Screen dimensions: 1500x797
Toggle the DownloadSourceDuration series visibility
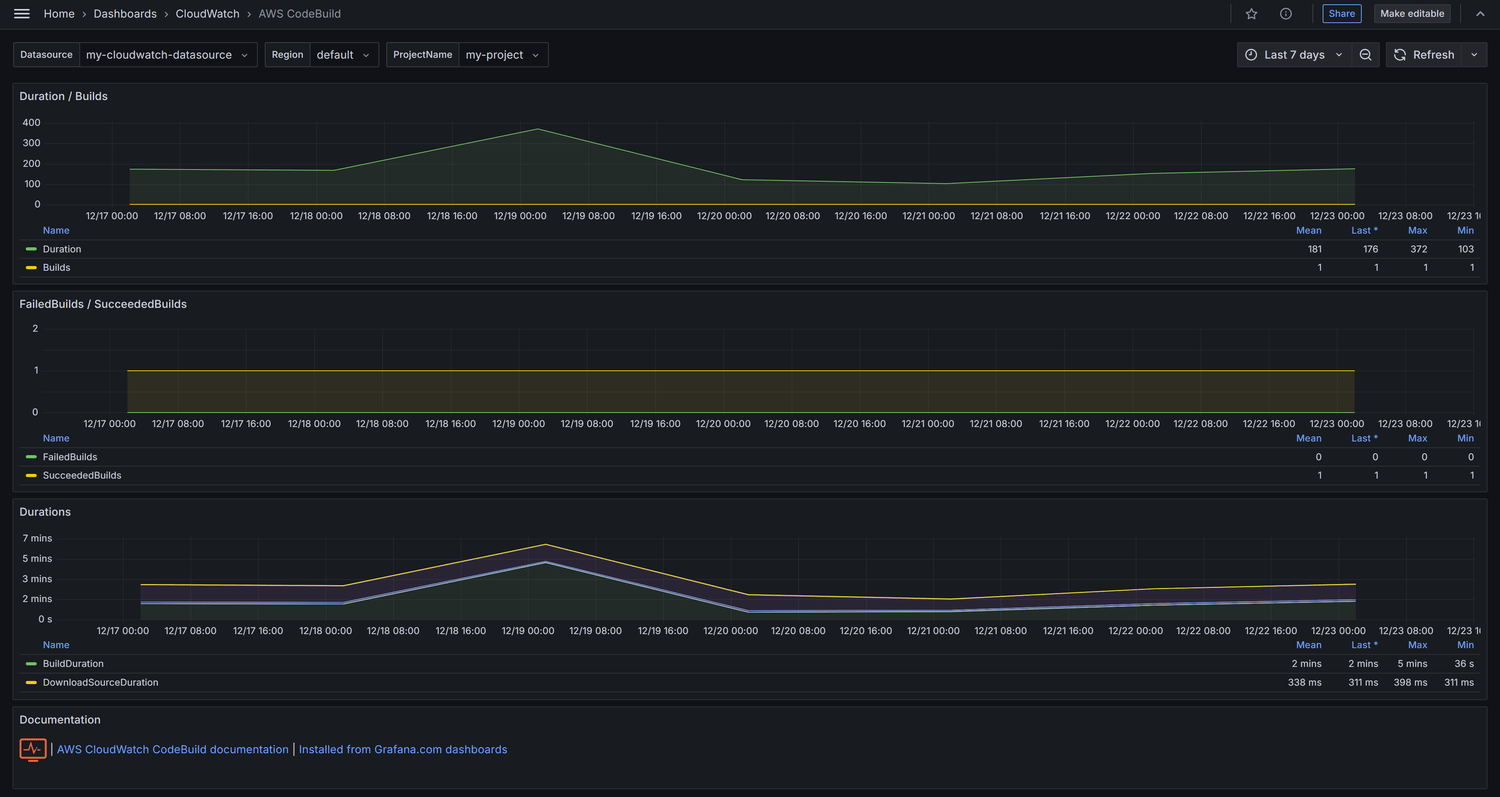point(100,683)
